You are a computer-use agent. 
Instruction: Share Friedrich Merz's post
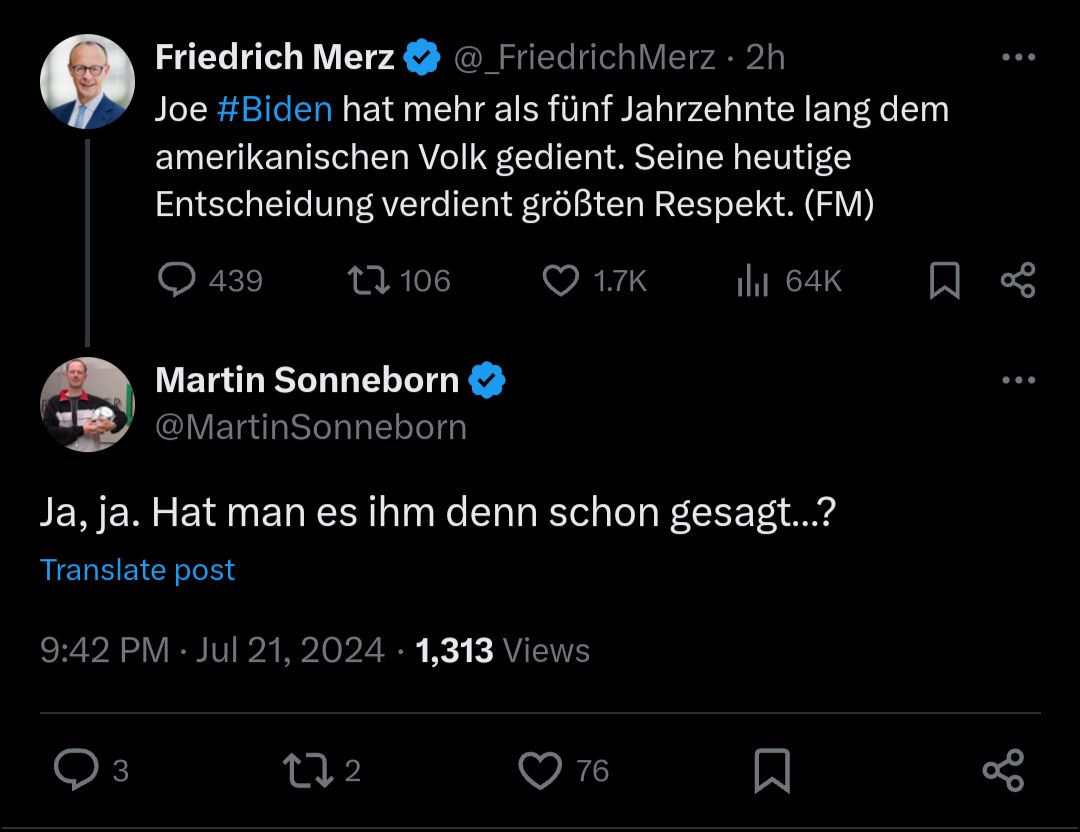click(x=1018, y=281)
